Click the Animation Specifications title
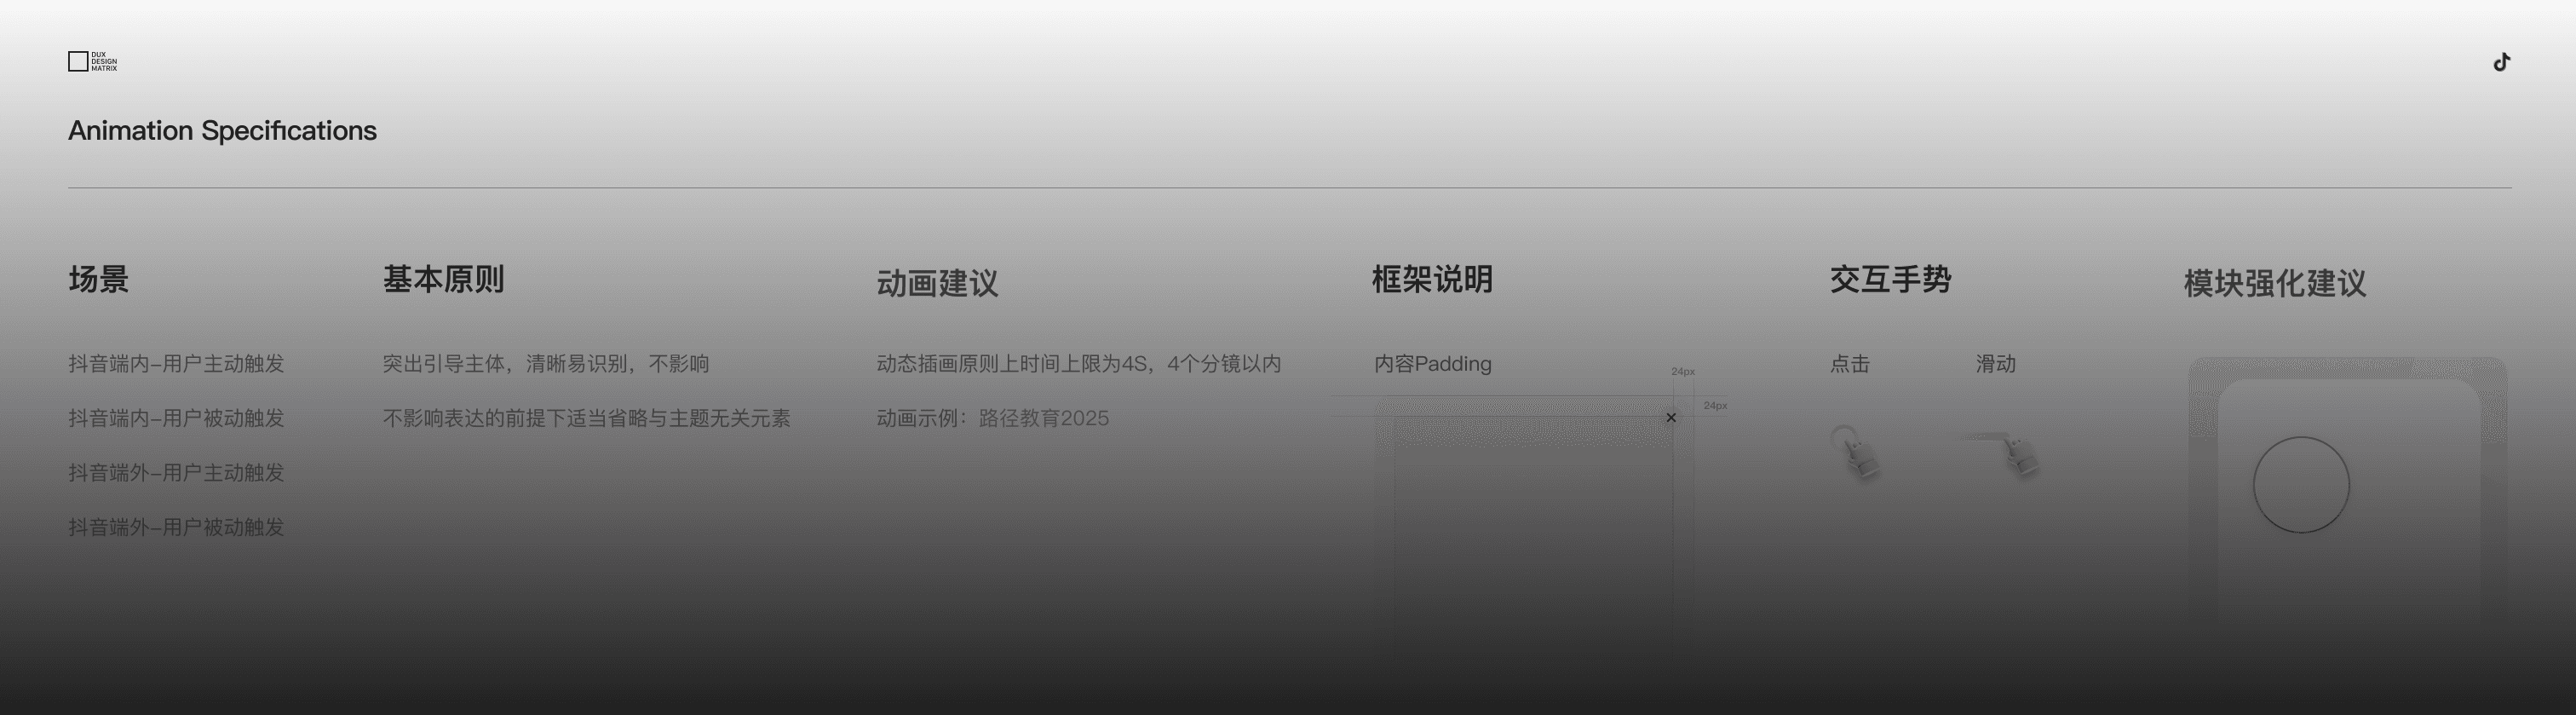The width and height of the screenshot is (2576, 715). point(222,131)
